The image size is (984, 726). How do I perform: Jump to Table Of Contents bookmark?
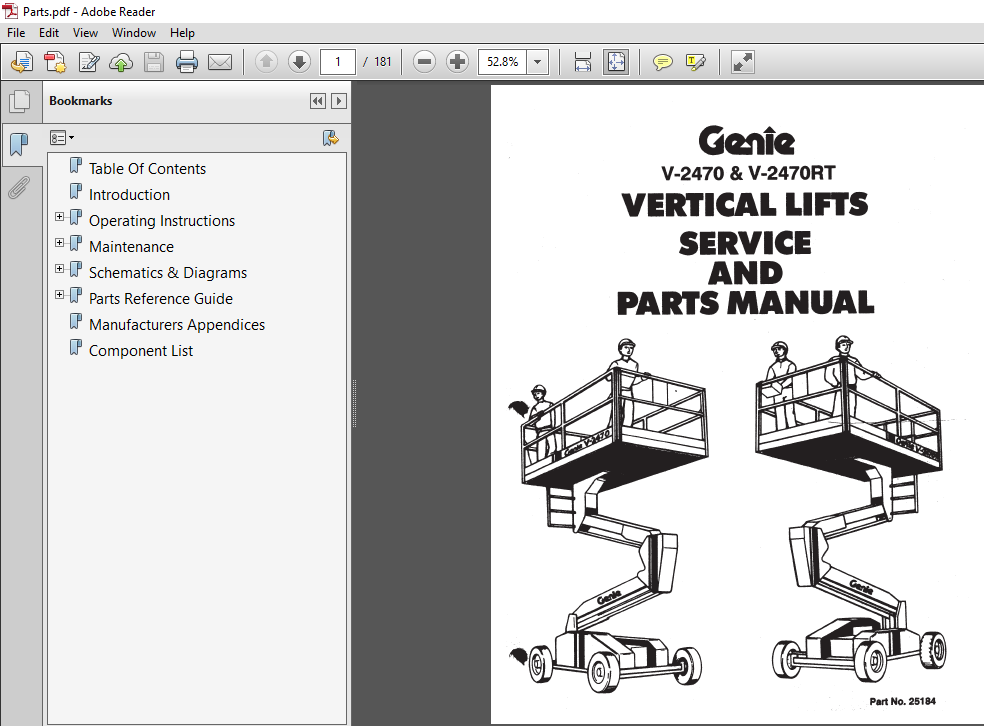(x=147, y=169)
